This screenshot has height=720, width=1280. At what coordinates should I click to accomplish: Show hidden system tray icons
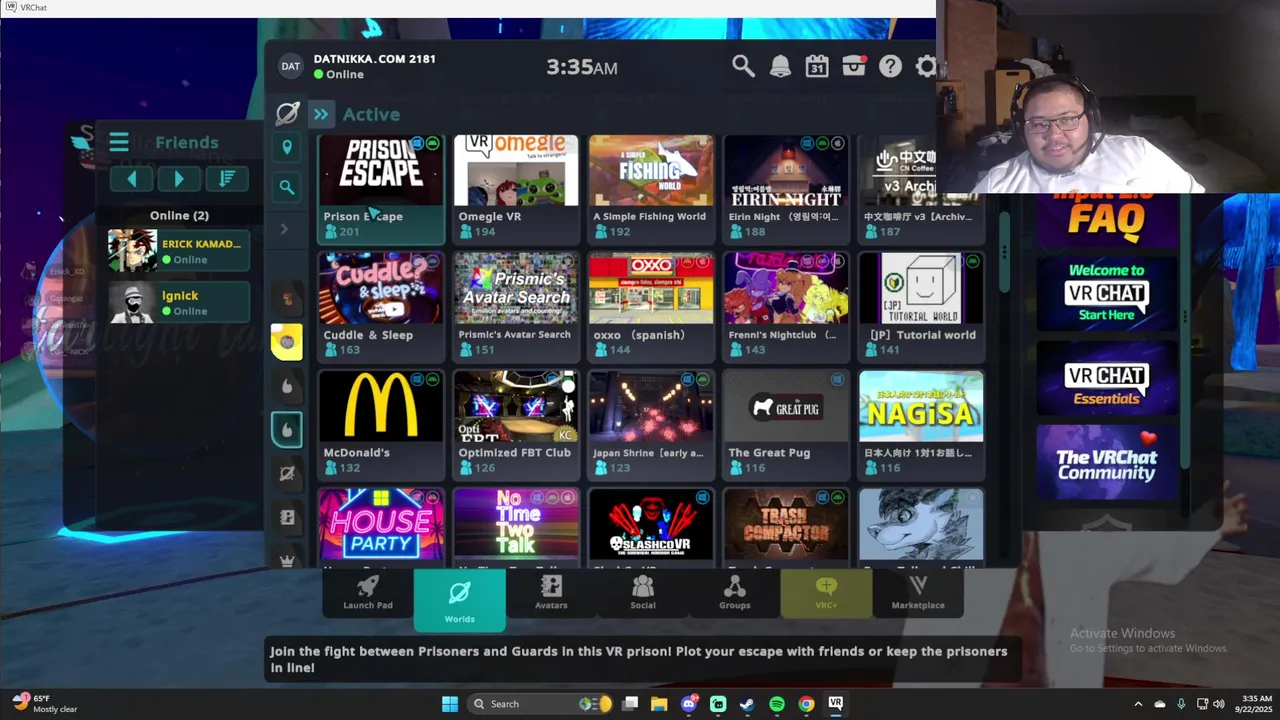1138,704
